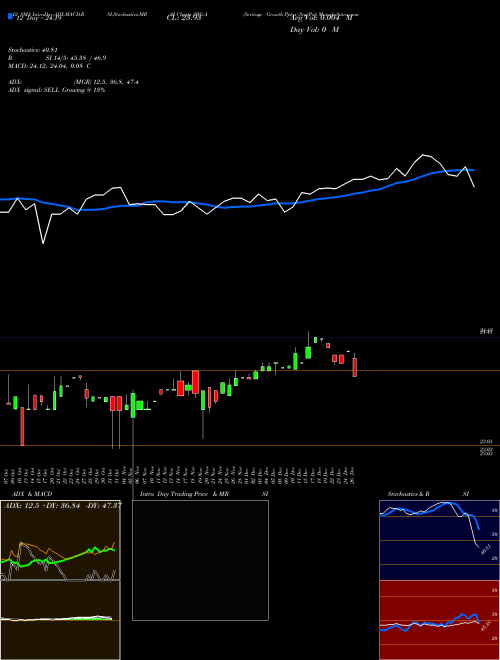Click the 'MACD: 24.12, 24.04, 0.08' line

(x=46, y=66)
